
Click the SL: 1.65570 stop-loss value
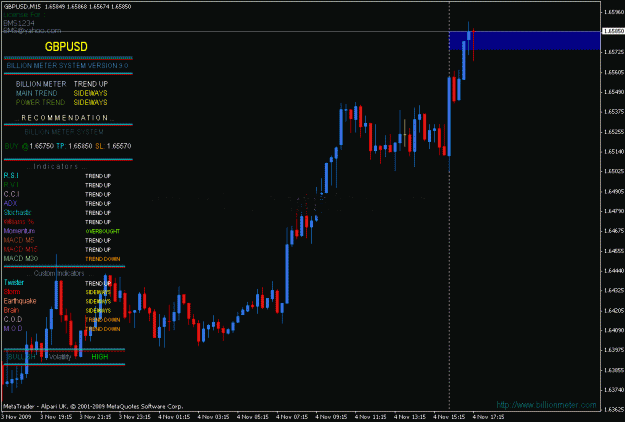tap(113, 146)
